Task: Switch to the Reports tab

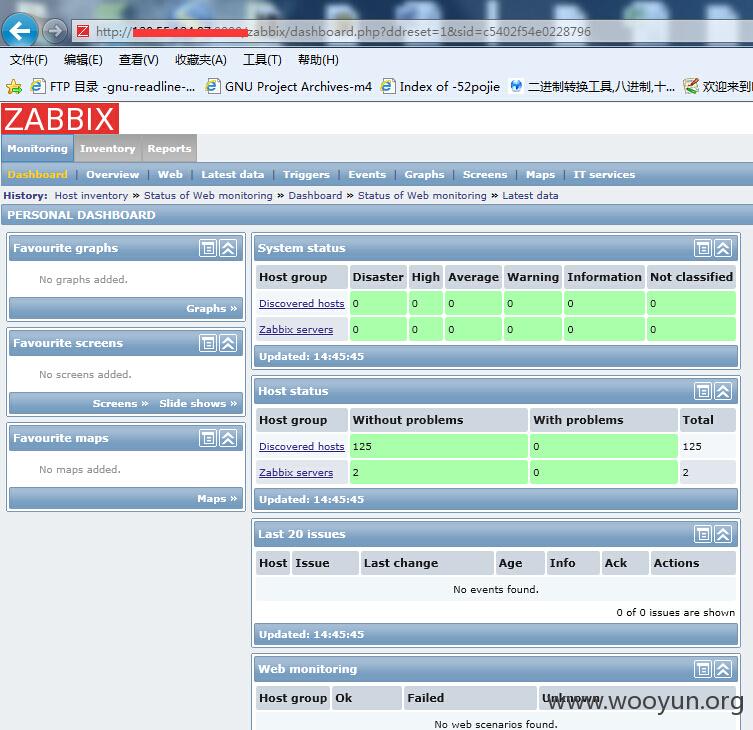Action: pos(169,148)
